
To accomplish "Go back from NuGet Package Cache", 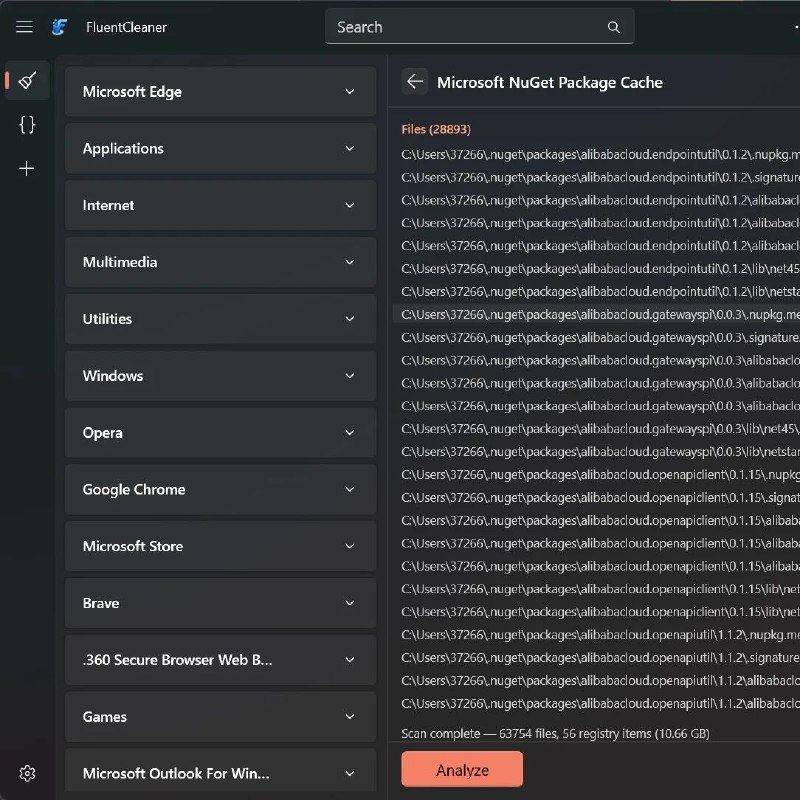I will [x=415, y=82].
